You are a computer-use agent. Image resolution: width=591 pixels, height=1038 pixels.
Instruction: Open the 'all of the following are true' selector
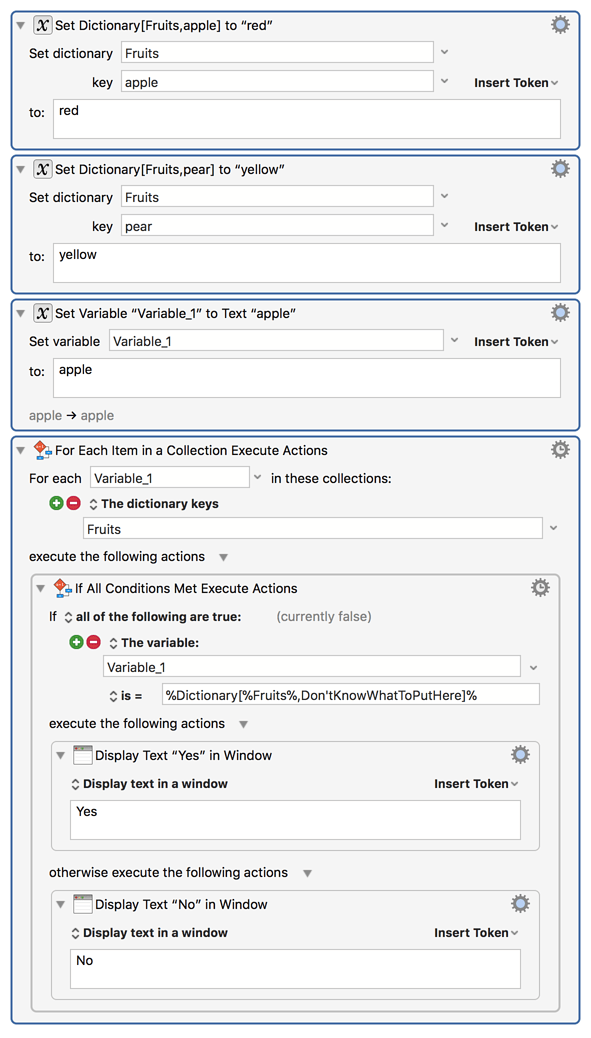tap(153, 616)
